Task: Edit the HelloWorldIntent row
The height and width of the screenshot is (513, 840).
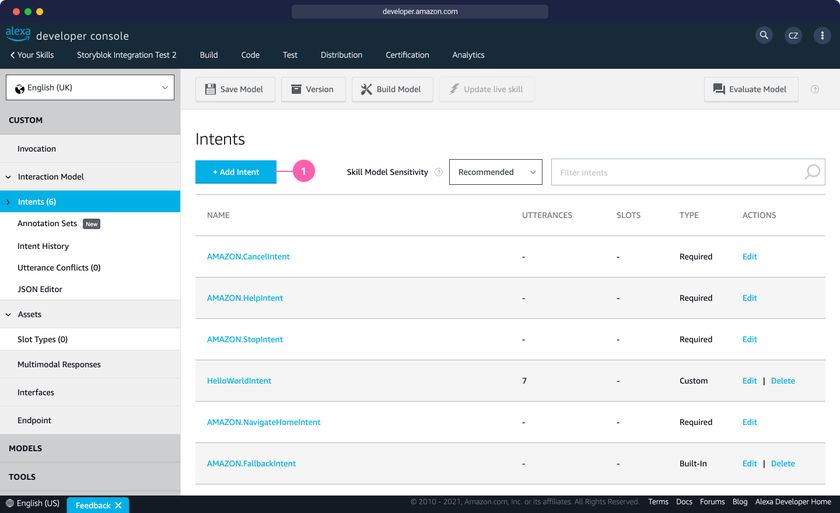Action: tap(749, 381)
